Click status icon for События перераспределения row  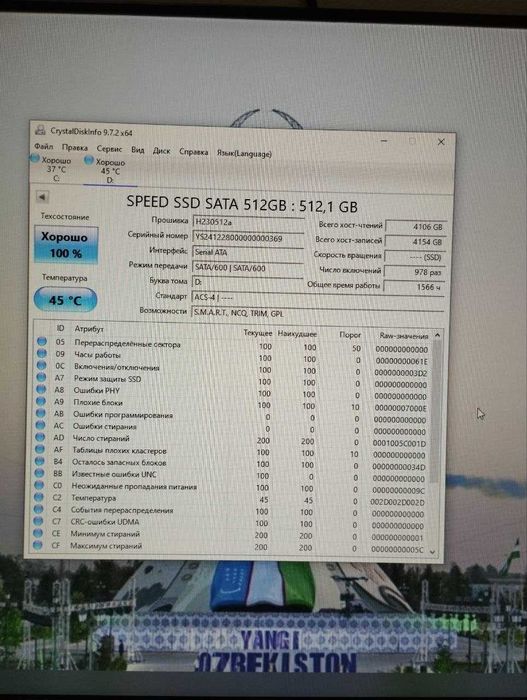(39, 509)
